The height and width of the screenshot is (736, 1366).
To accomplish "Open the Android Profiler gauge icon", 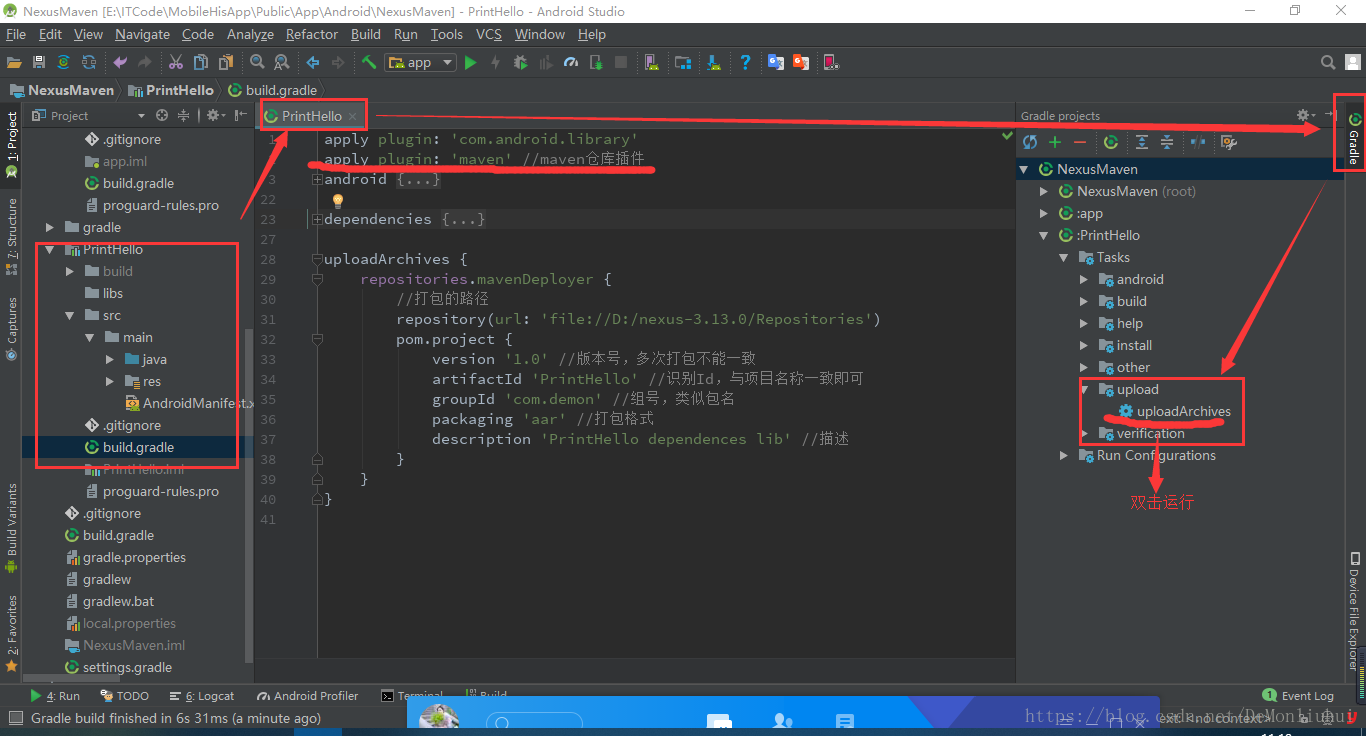I will (571, 62).
